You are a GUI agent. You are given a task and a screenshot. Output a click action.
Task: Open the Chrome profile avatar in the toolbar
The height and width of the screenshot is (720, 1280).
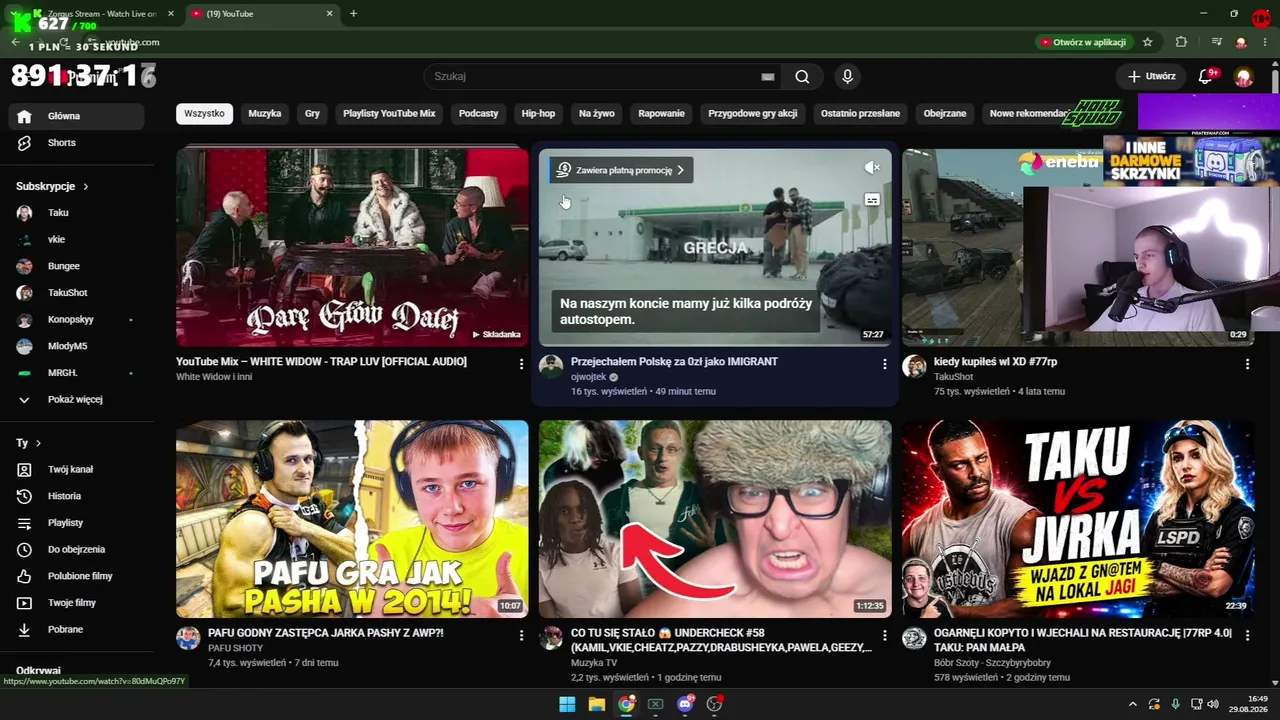(x=1241, y=42)
